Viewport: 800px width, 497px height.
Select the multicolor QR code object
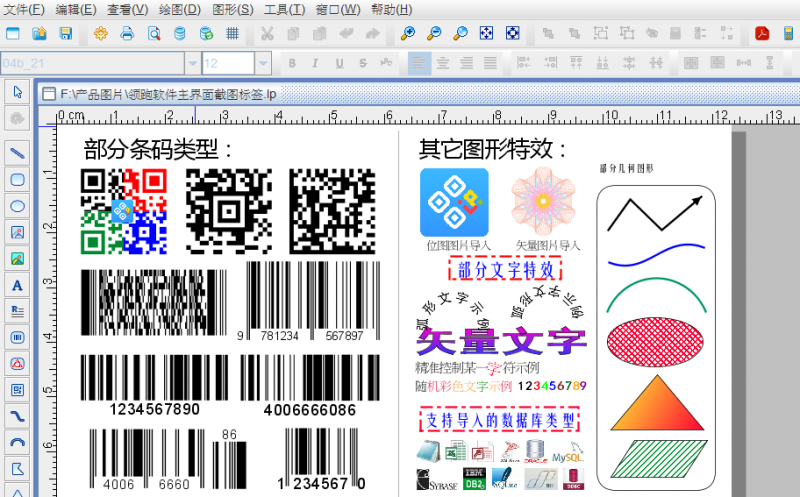click(x=124, y=211)
